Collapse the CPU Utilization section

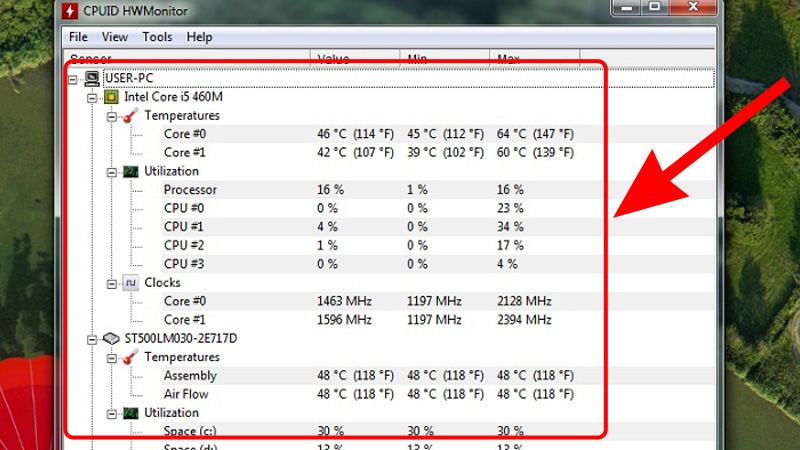pos(112,172)
